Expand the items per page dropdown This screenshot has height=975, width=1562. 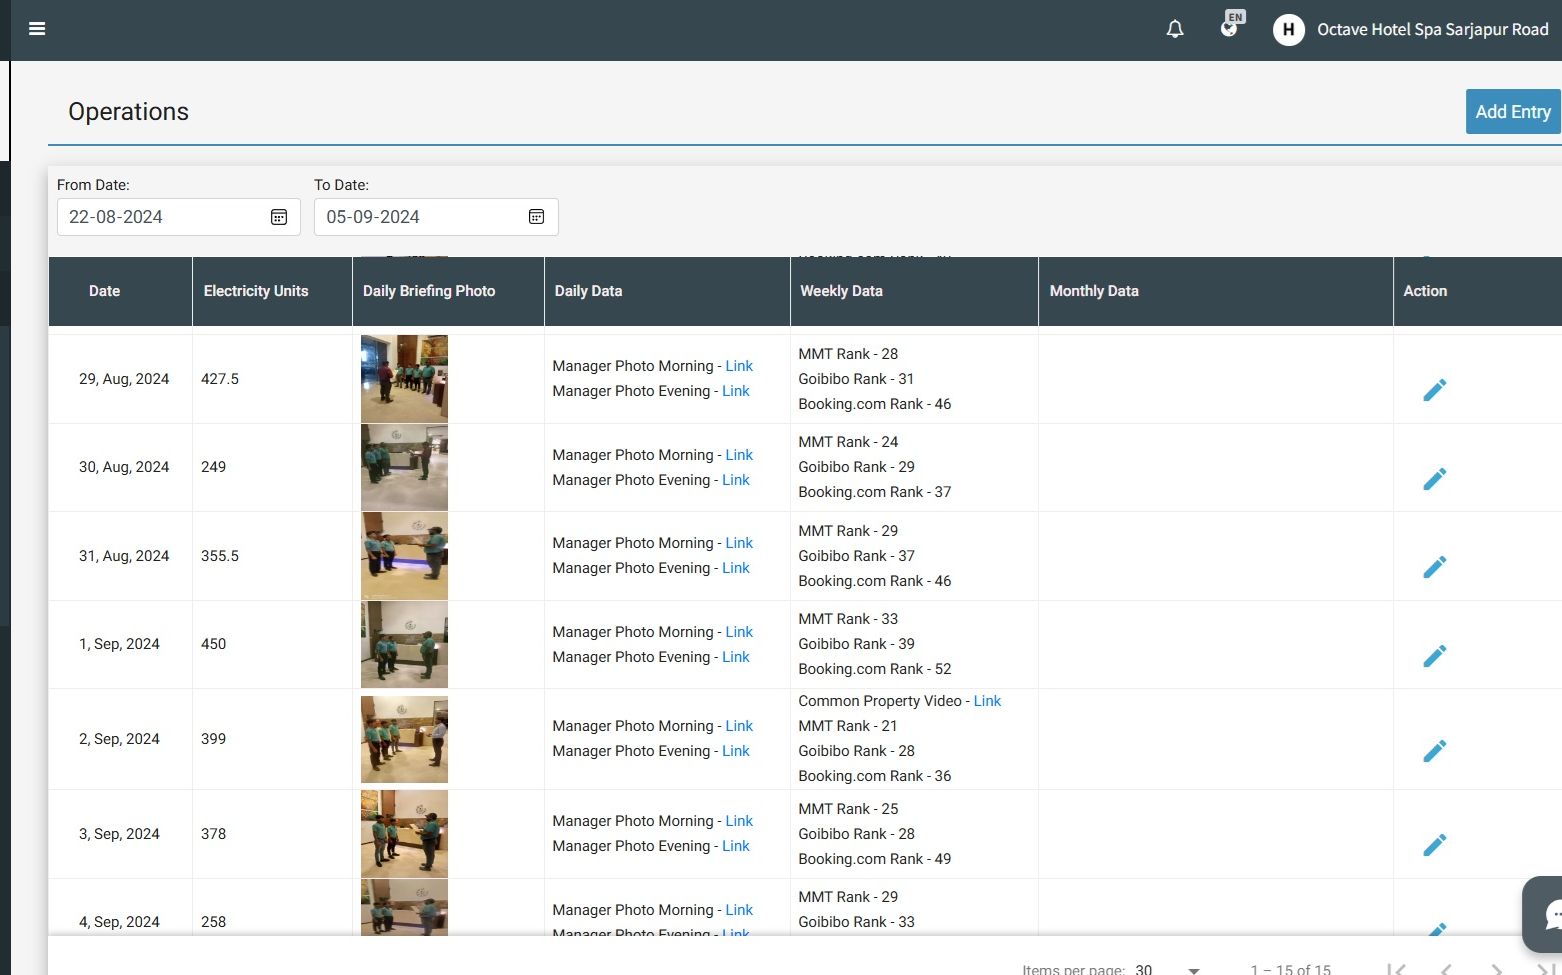click(x=1193, y=969)
